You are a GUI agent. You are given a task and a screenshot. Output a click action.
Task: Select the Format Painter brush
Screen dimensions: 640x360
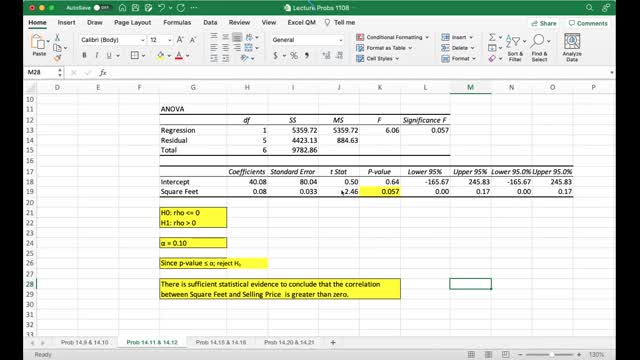coord(58,58)
